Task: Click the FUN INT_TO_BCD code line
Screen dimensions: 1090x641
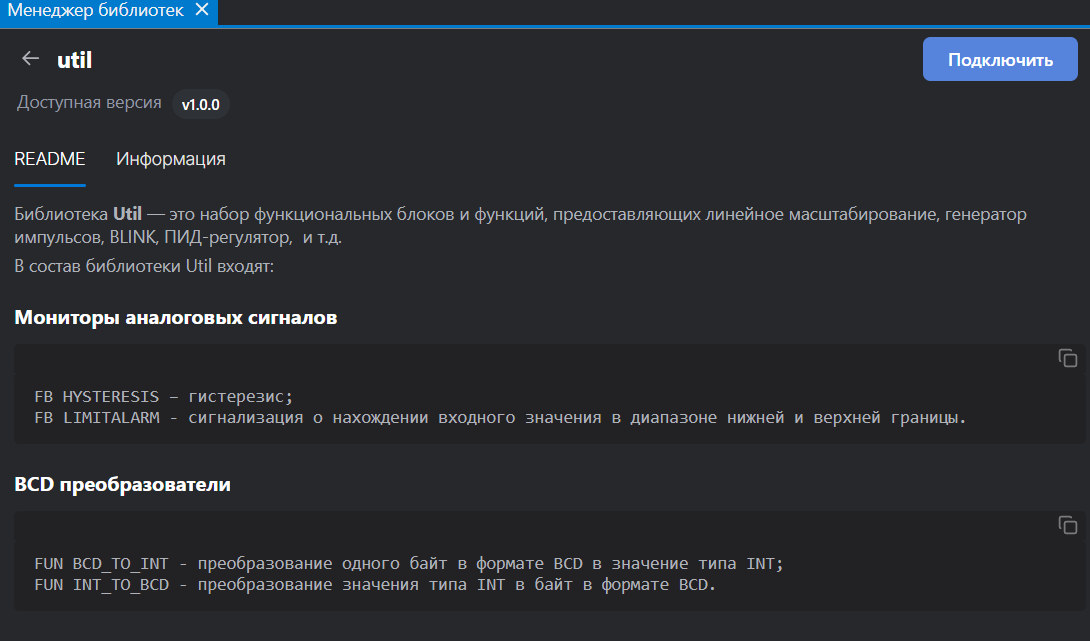Action: click(375, 585)
